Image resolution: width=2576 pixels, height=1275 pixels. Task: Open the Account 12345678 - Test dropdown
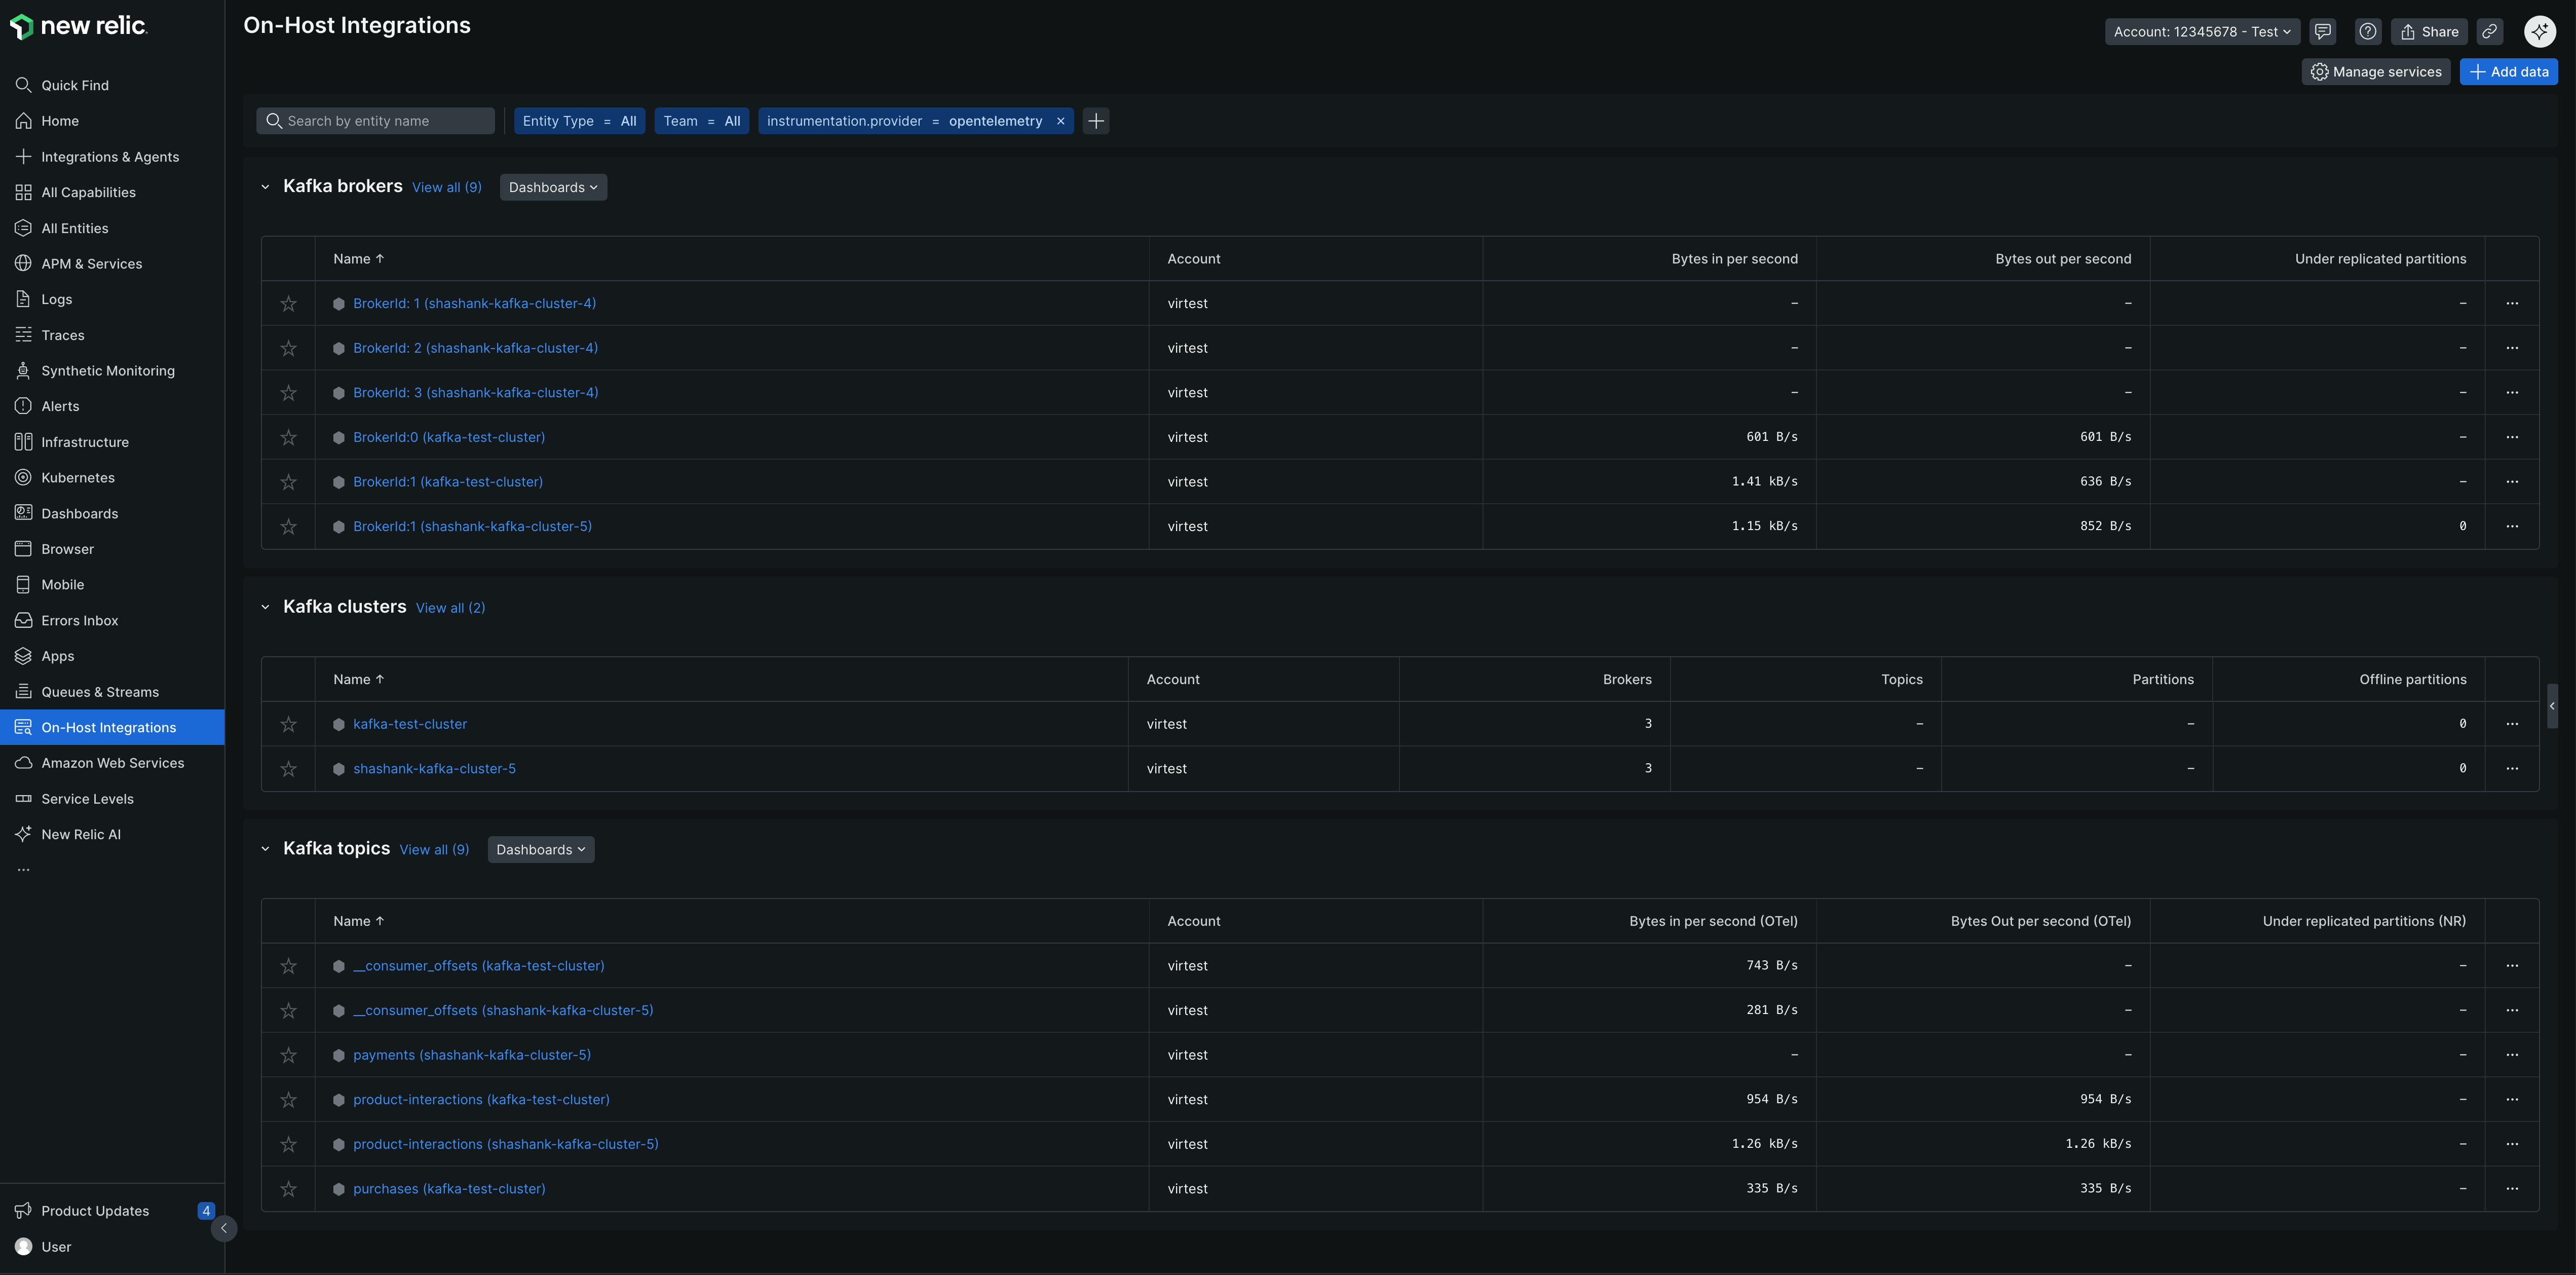[2201, 31]
